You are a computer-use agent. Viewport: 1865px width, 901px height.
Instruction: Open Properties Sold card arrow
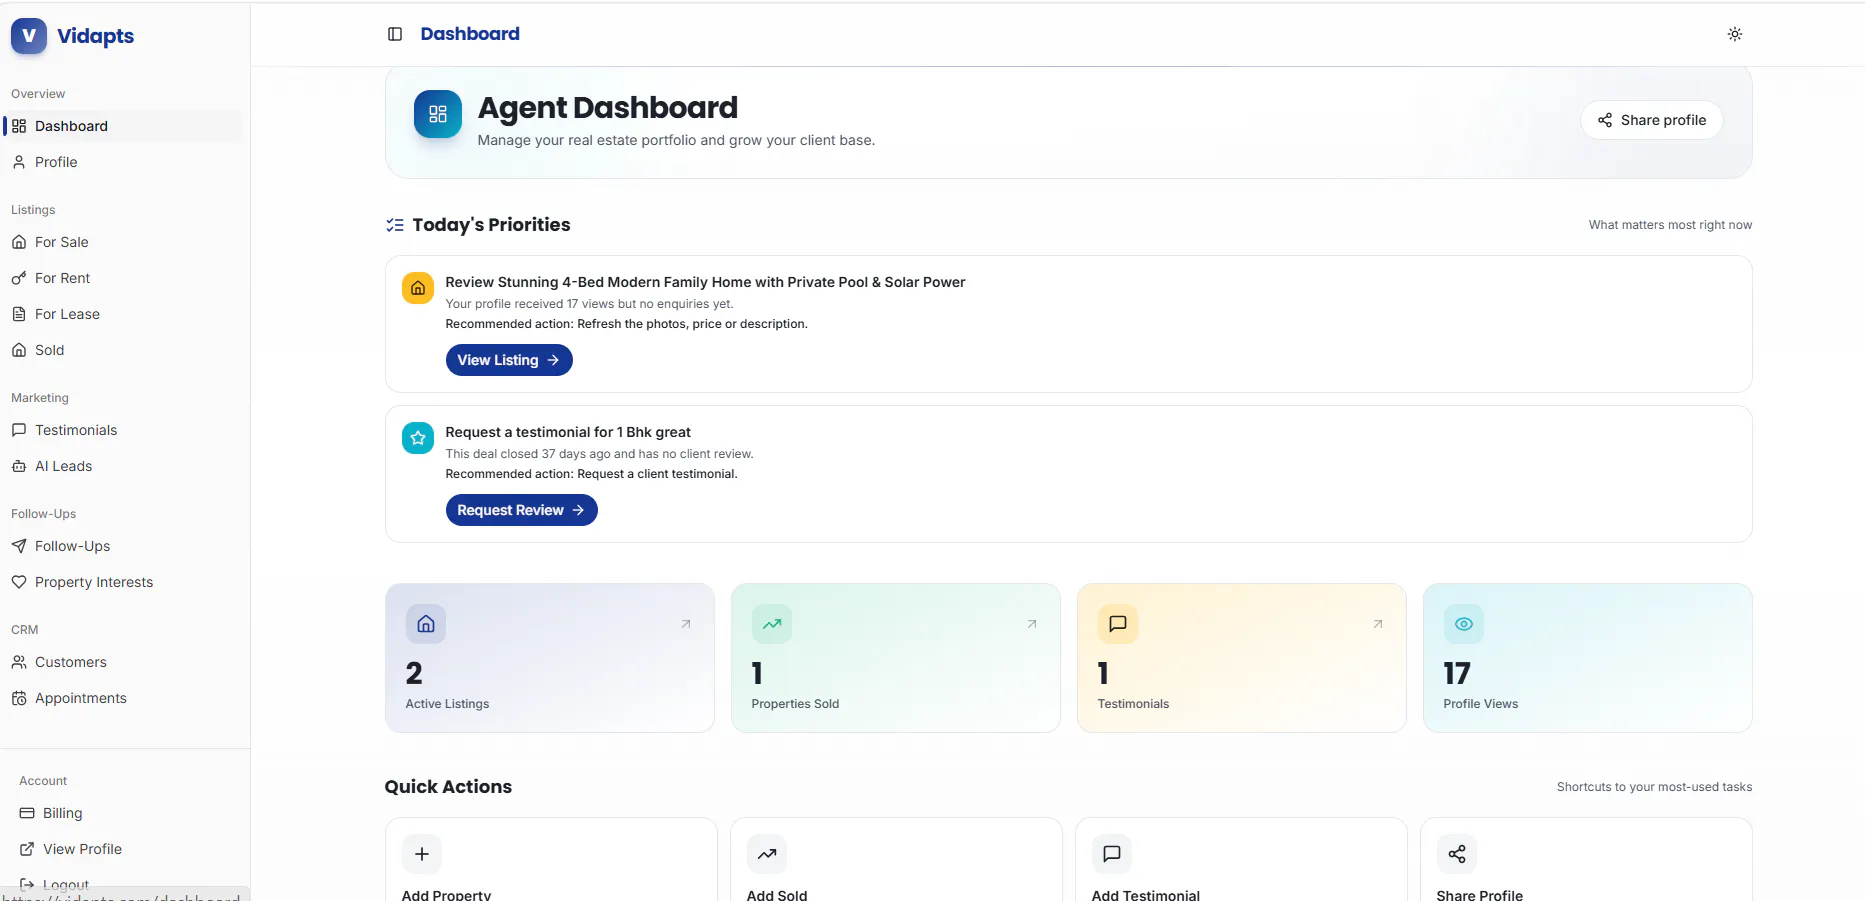(x=1032, y=624)
